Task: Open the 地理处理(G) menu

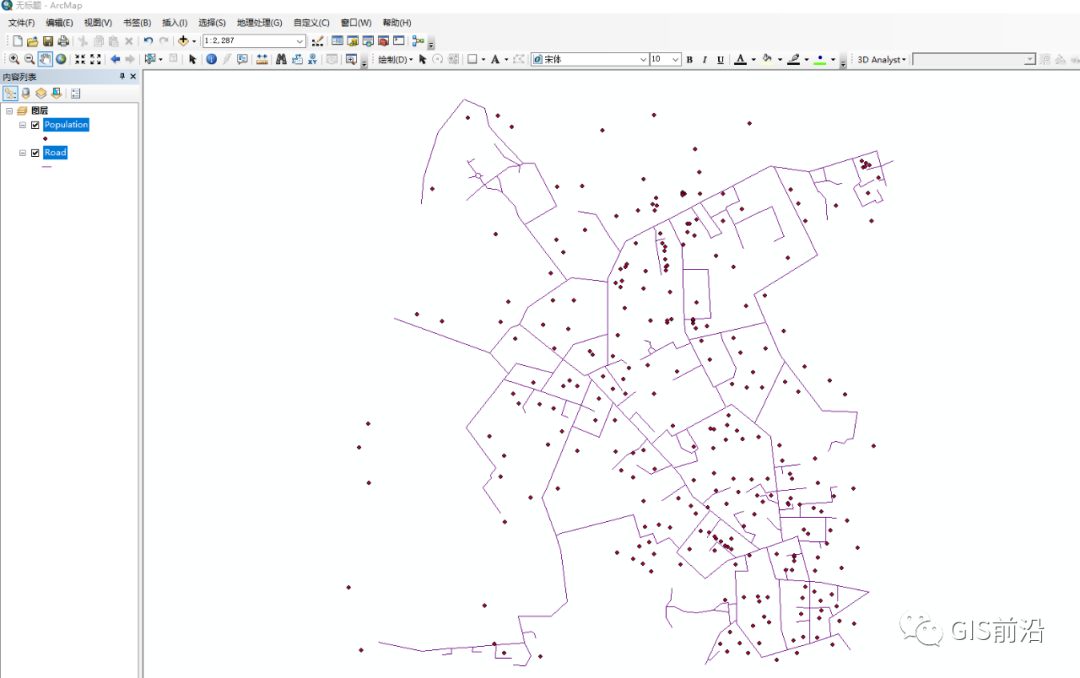Action: (260, 23)
